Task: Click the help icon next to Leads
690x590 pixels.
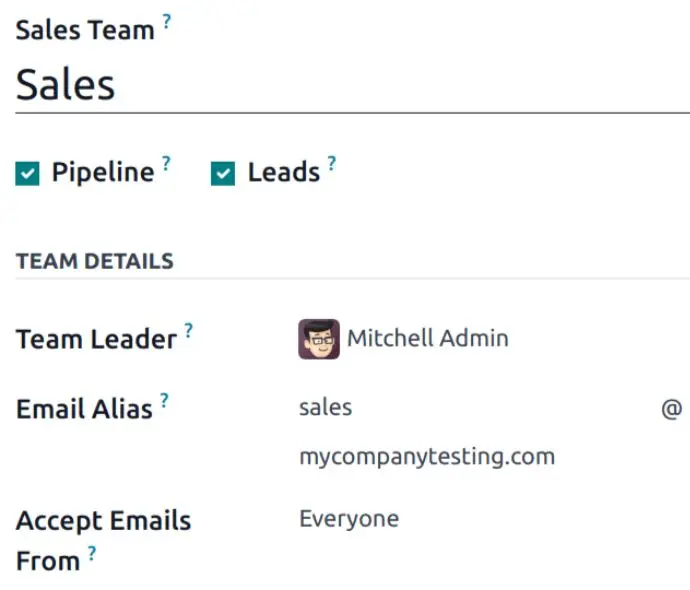Action: pyautogui.click(x=332, y=163)
